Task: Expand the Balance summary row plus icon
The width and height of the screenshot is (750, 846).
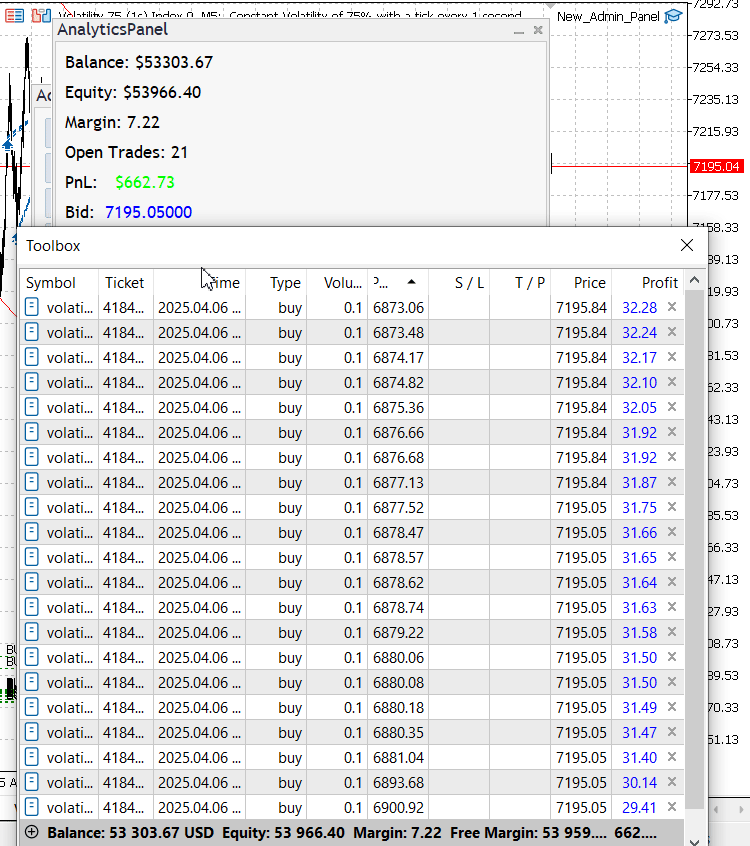Action: (x=32, y=832)
